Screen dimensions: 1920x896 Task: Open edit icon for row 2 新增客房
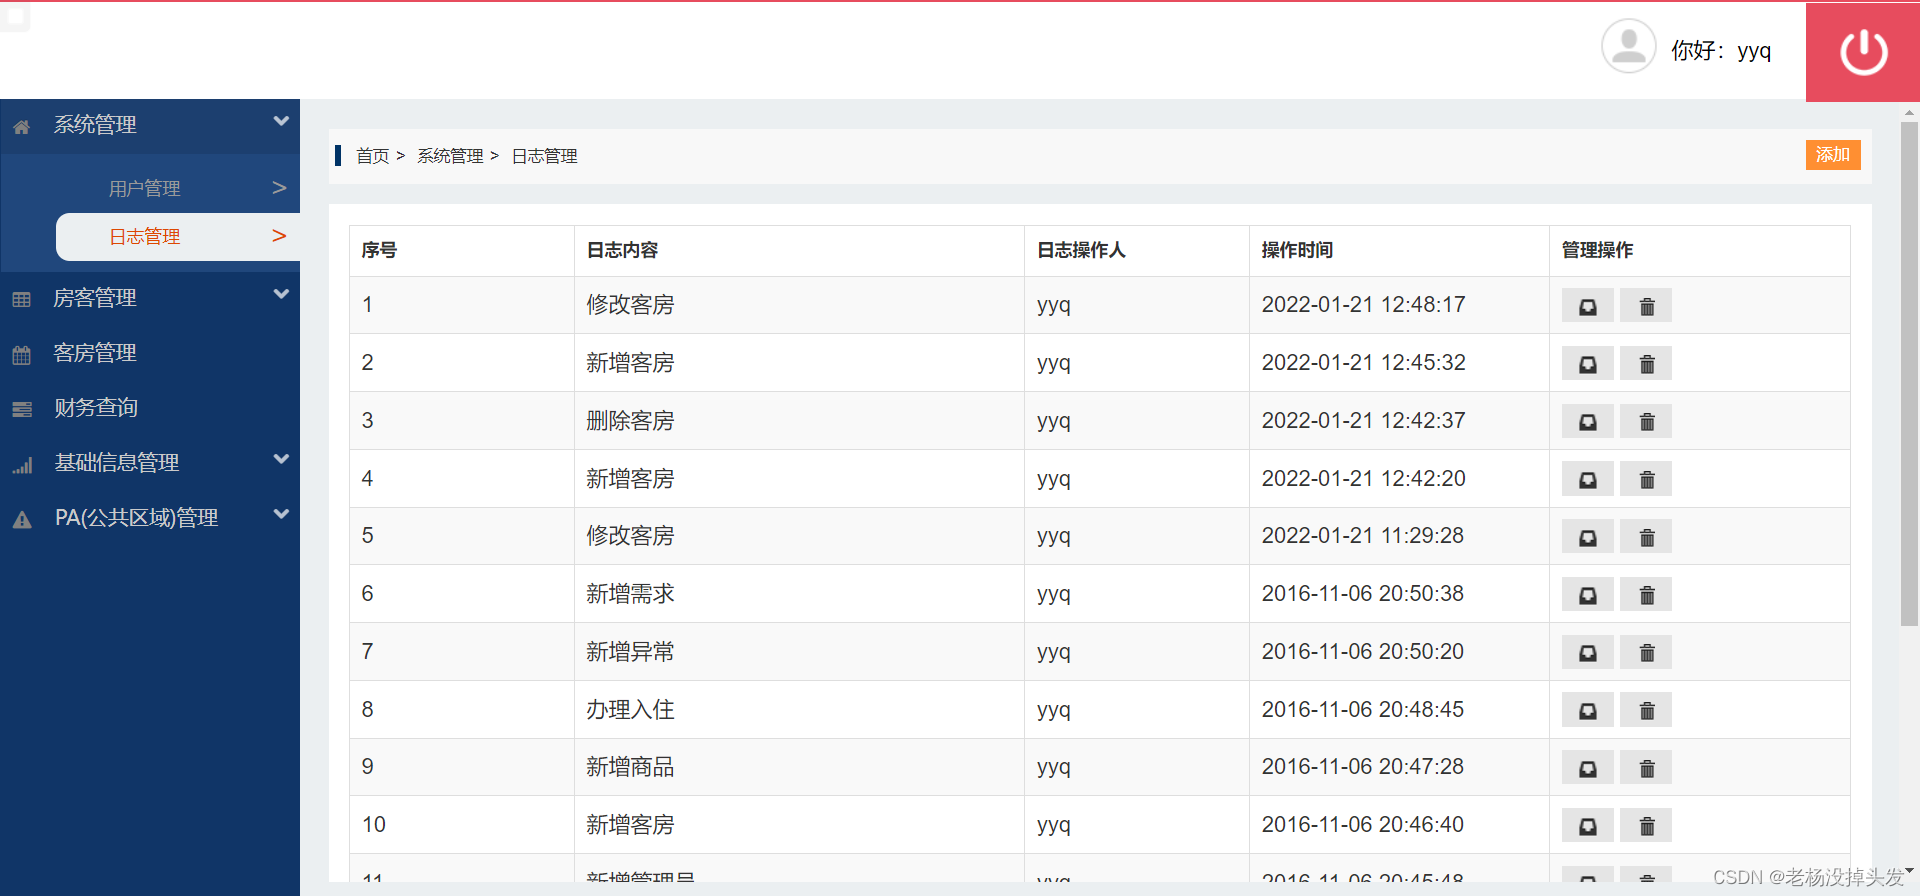(x=1587, y=364)
